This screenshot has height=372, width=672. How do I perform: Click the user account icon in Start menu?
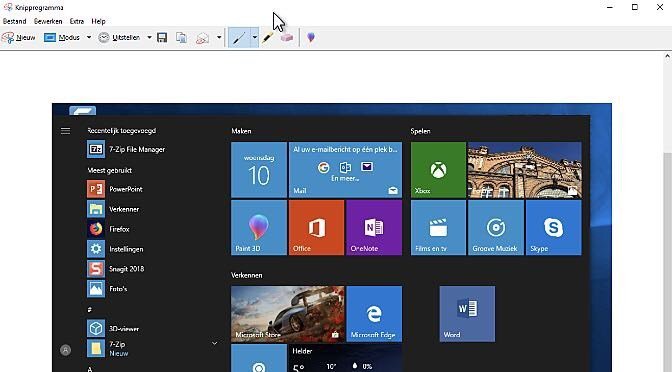click(x=66, y=350)
